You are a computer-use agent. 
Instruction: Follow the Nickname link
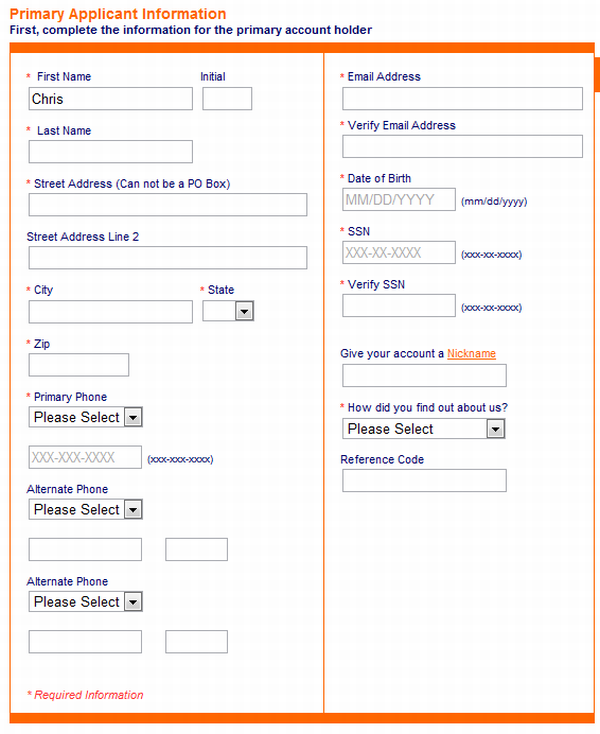pyautogui.click(x=471, y=353)
